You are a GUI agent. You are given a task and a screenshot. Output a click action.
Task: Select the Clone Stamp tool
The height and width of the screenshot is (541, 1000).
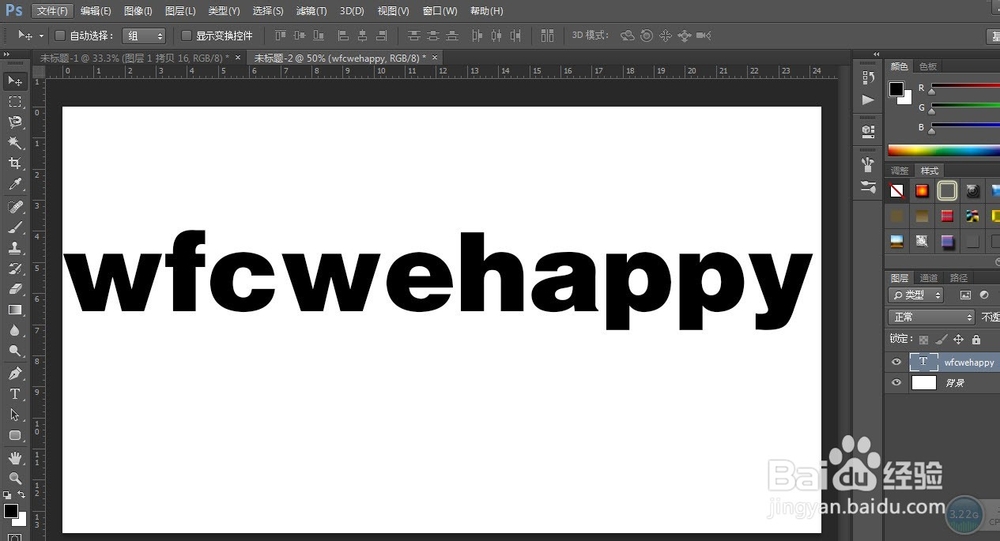(x=15, y=248)
